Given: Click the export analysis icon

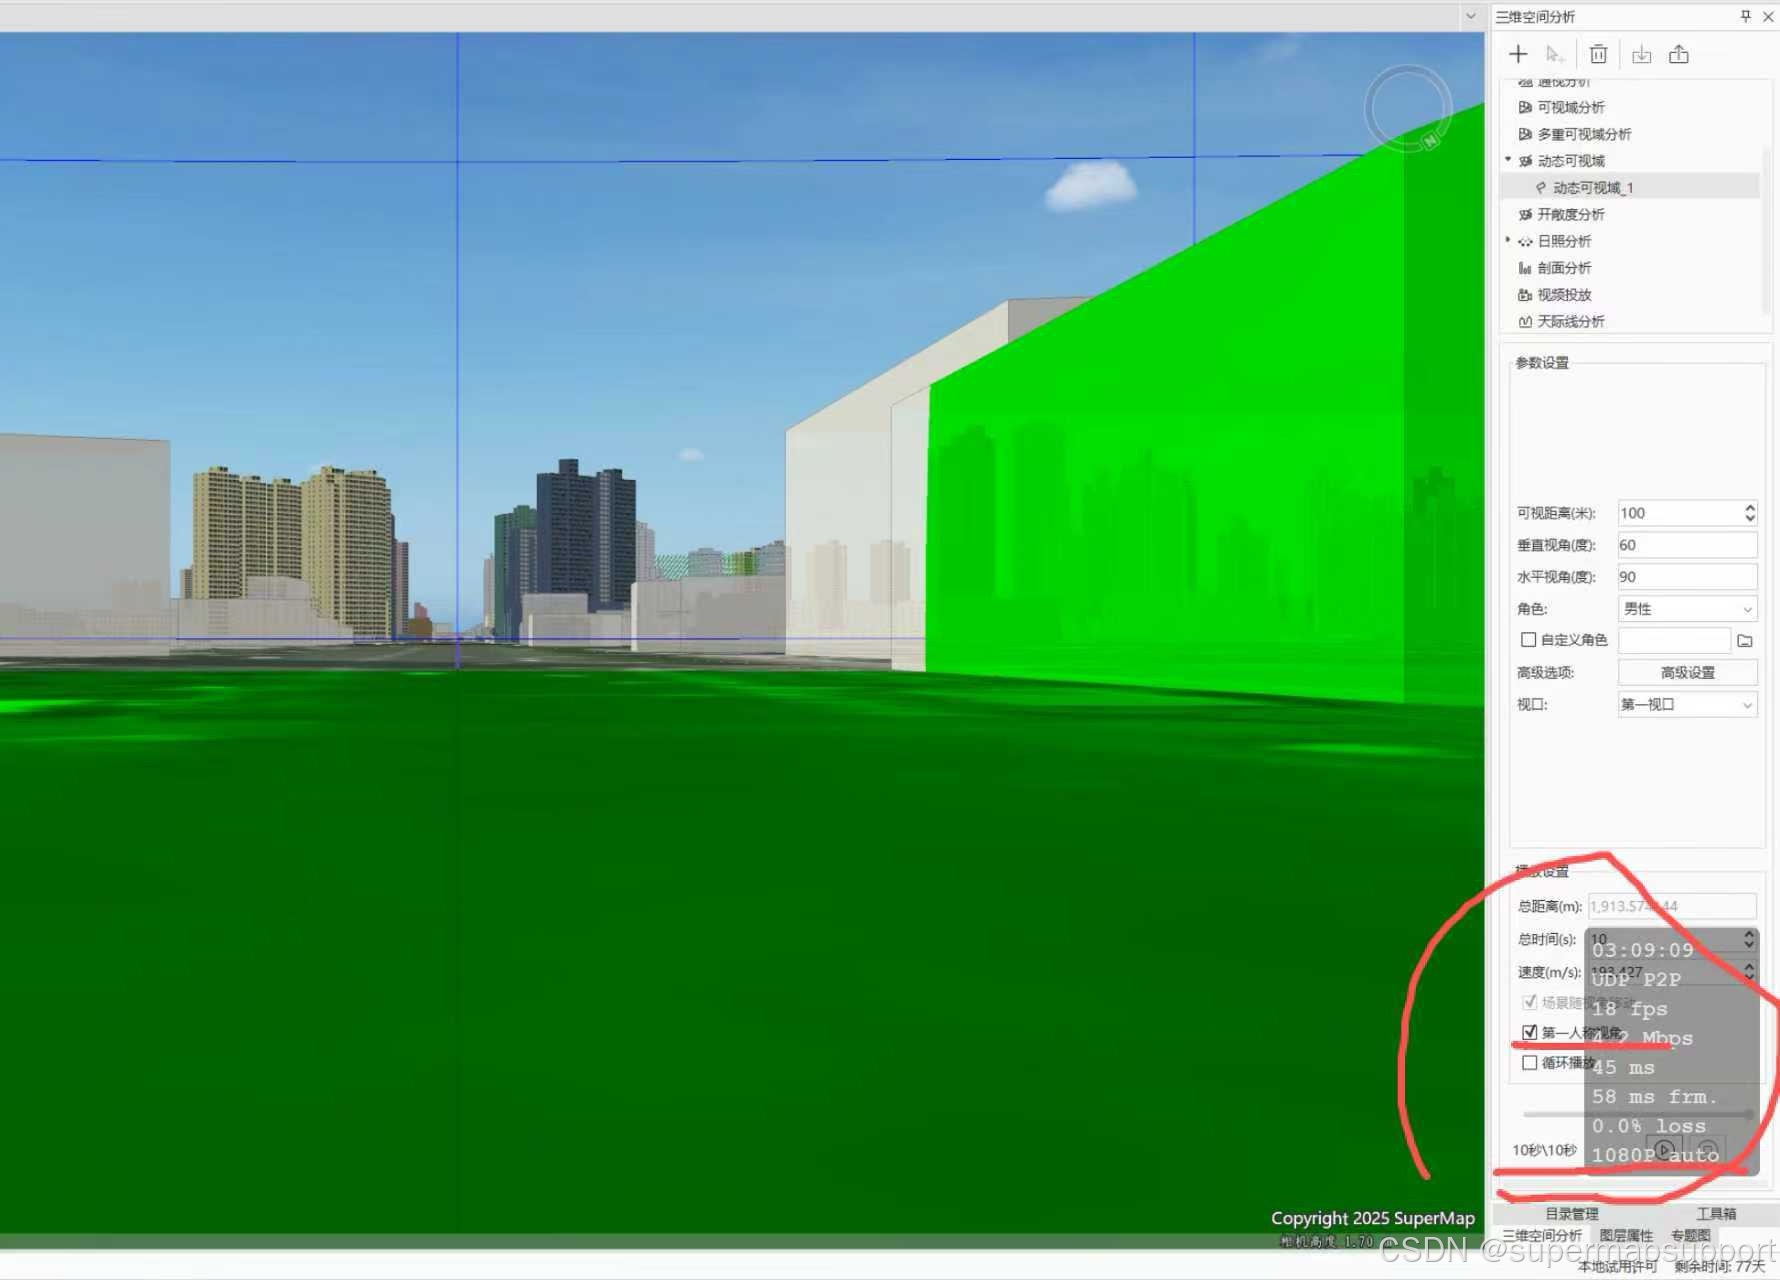Looking at the screenshot, I should 1679,54.
